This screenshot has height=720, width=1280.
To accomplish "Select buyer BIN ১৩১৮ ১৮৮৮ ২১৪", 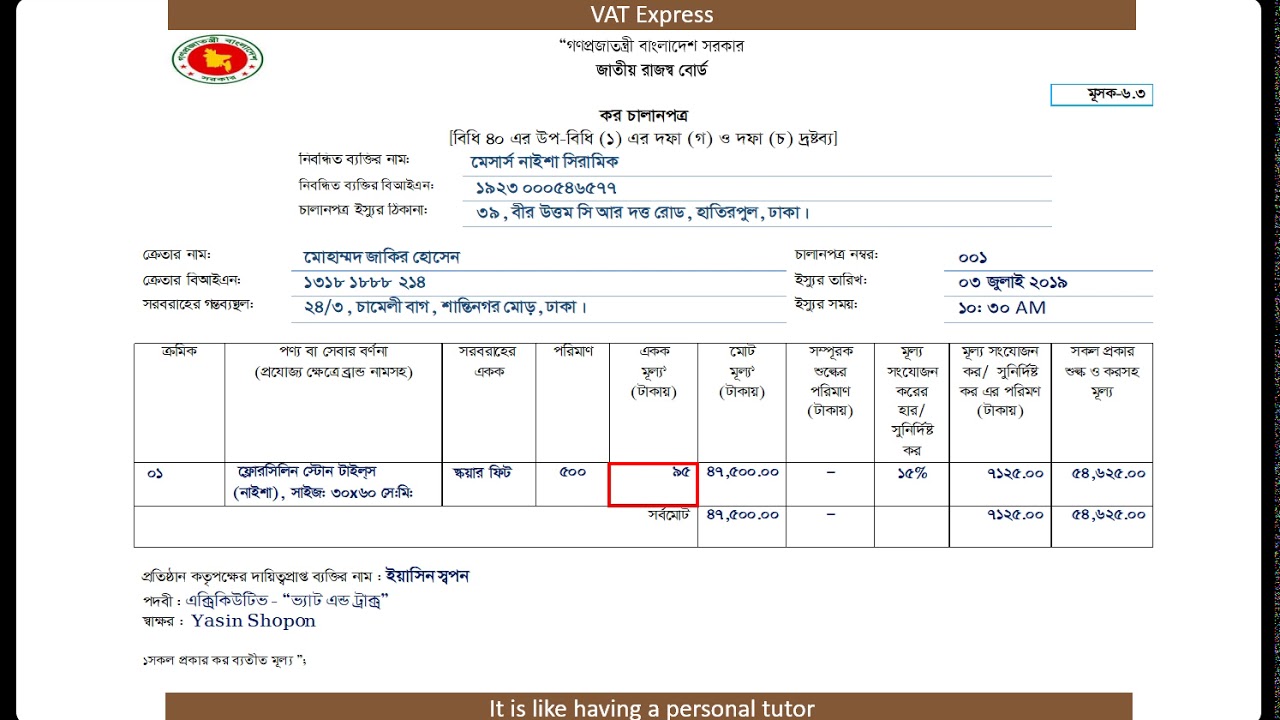I will (x=365, y=283).
